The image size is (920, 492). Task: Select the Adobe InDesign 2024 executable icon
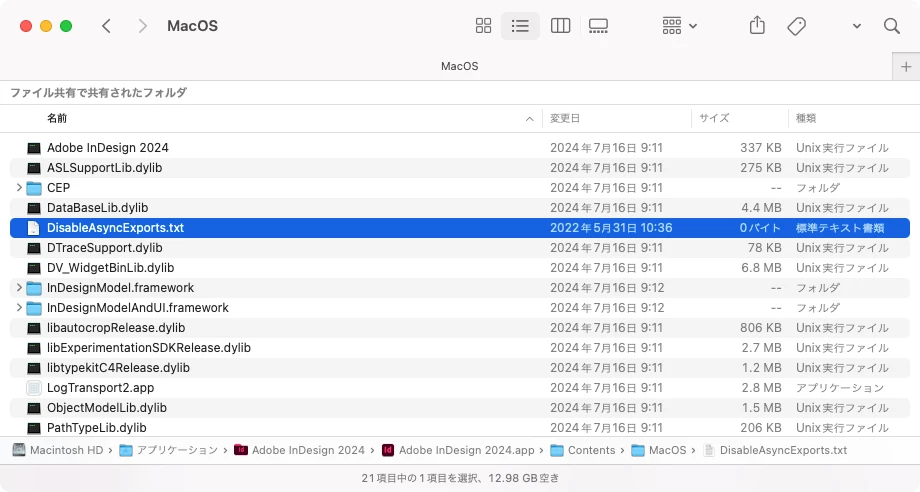tap(34, 148)
